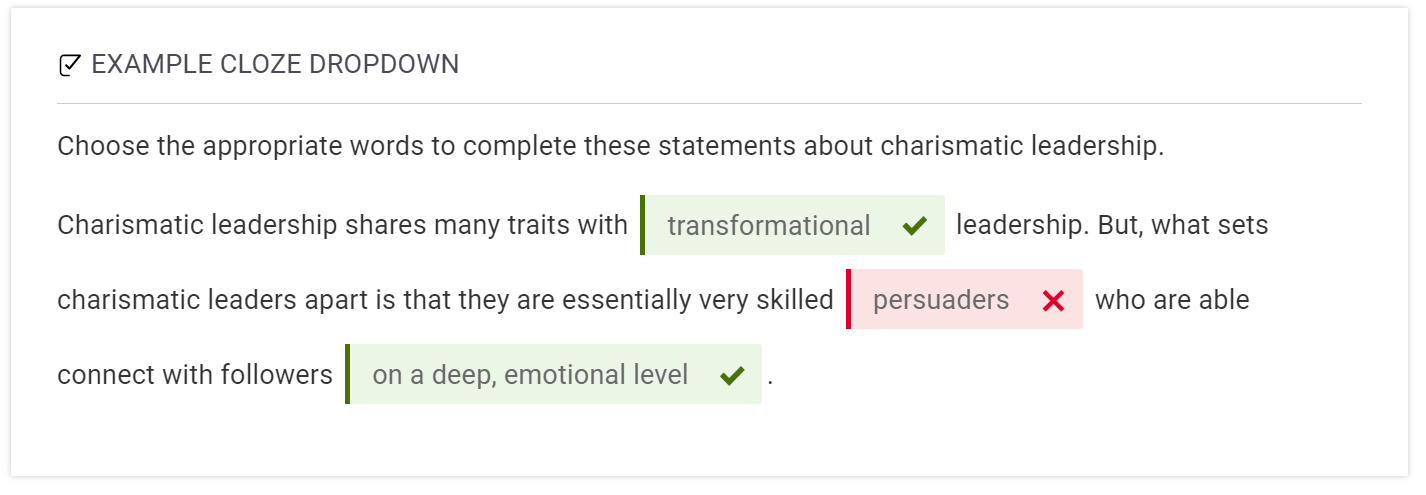The height and width of the screenshot is (495, 1426).
Task: Open the incorrect "persuaders" dropdown
Action: 940,300
